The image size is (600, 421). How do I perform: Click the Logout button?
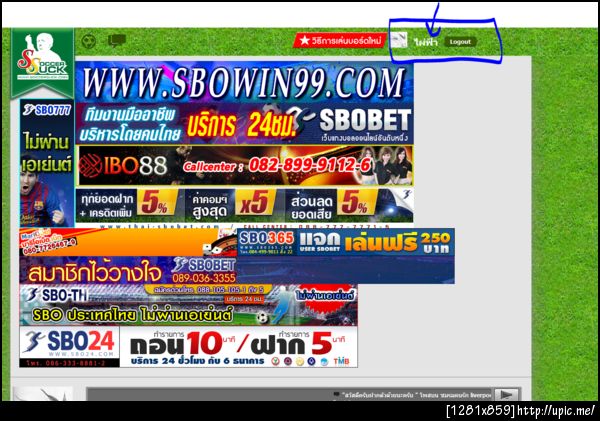pos(460,42)
